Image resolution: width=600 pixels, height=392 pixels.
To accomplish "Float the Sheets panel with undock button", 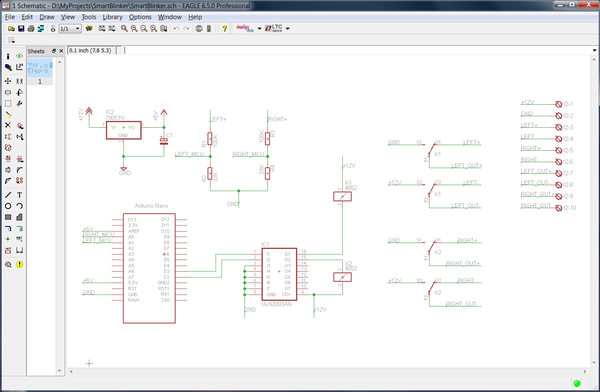I will click(54, 51).
